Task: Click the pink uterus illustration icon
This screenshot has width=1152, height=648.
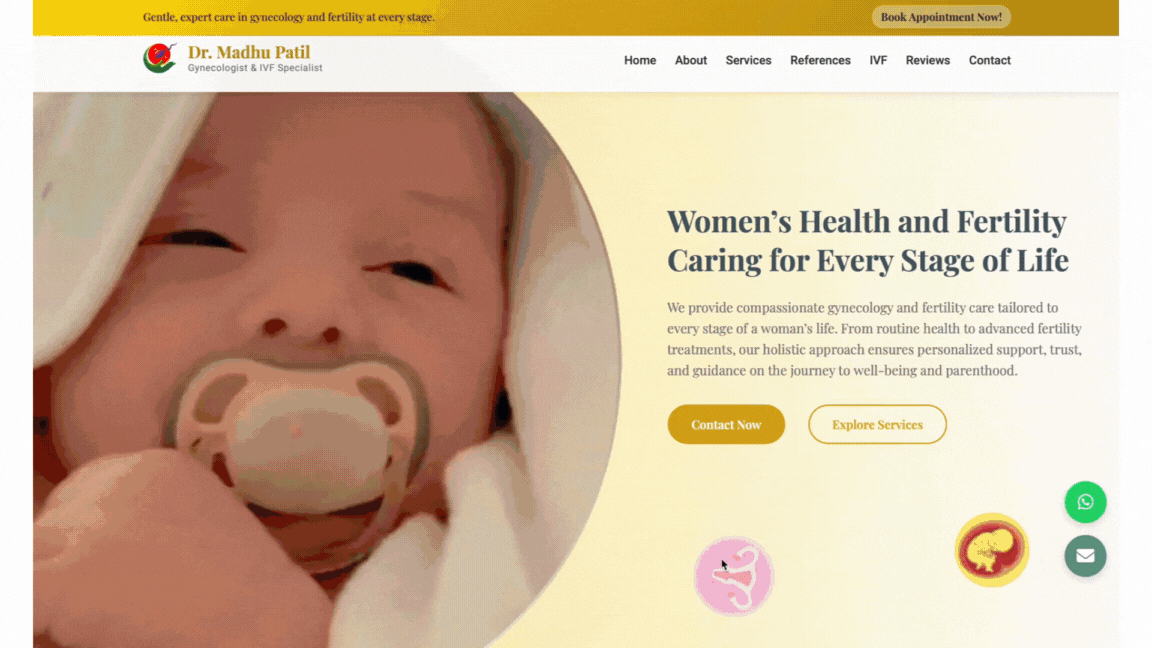Action: click(x=734, y=576)
